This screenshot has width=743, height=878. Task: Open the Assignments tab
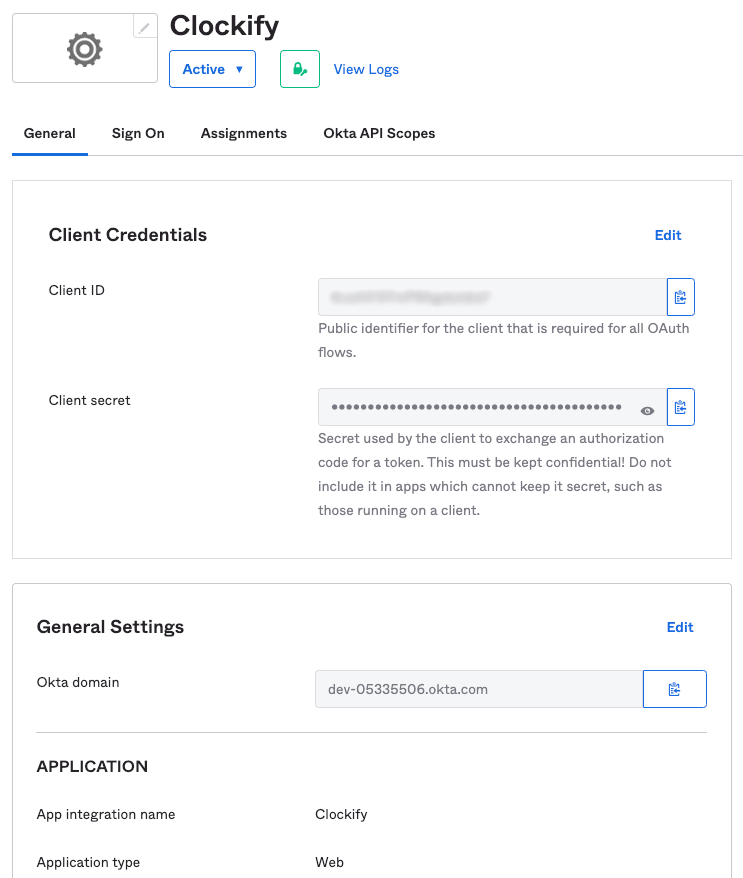[x=244, y=133]
